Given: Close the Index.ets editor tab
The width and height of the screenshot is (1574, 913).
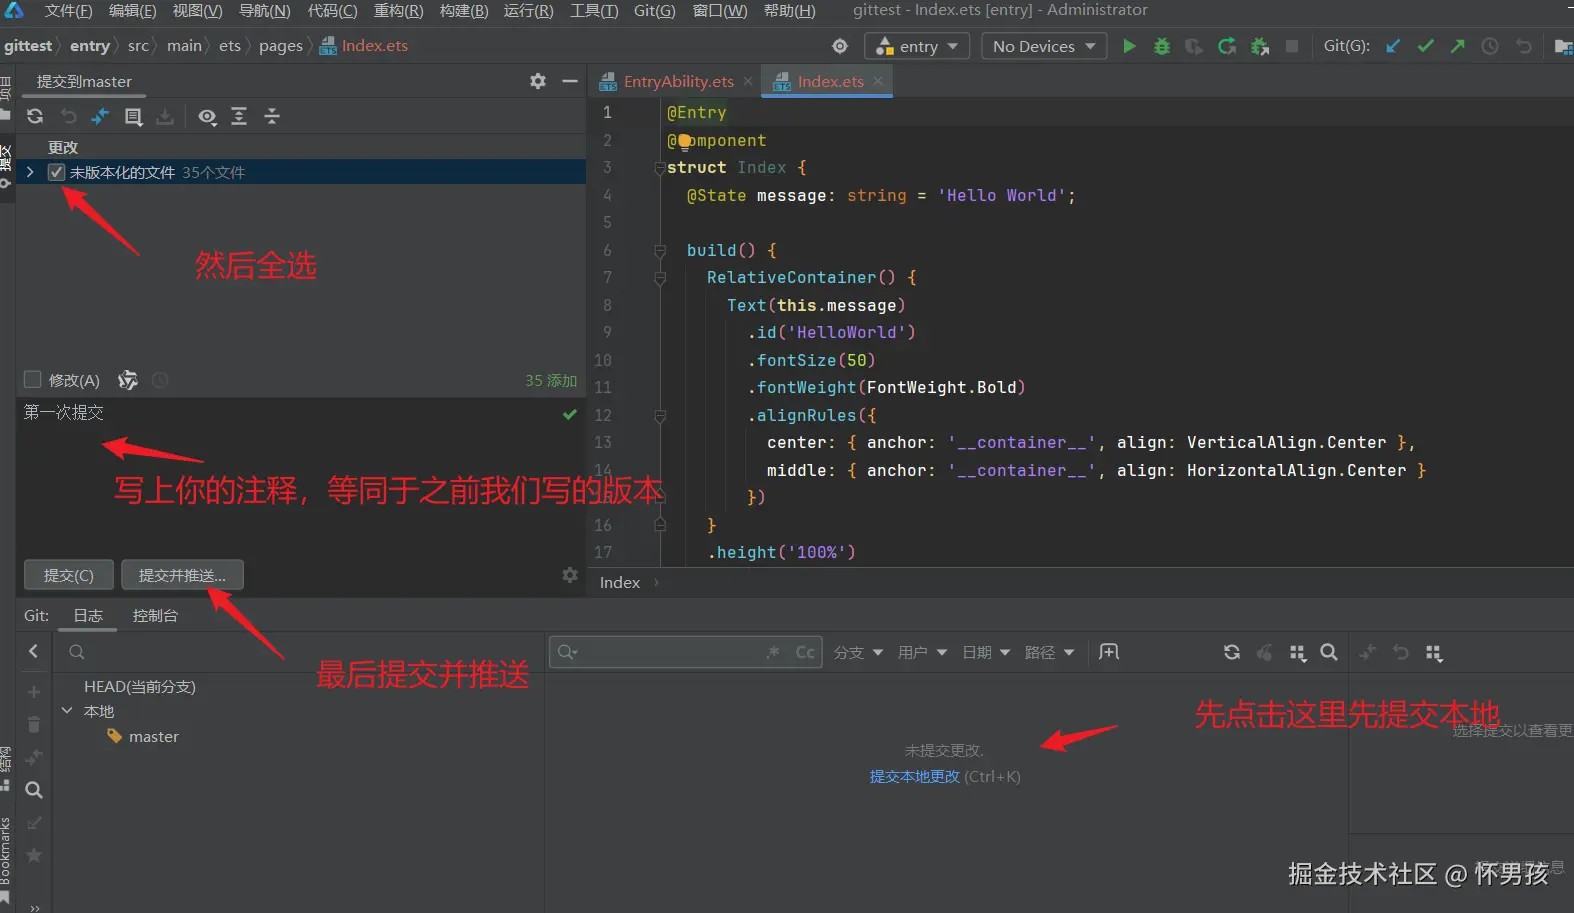Looking at the screenshot, I should 878,82.
